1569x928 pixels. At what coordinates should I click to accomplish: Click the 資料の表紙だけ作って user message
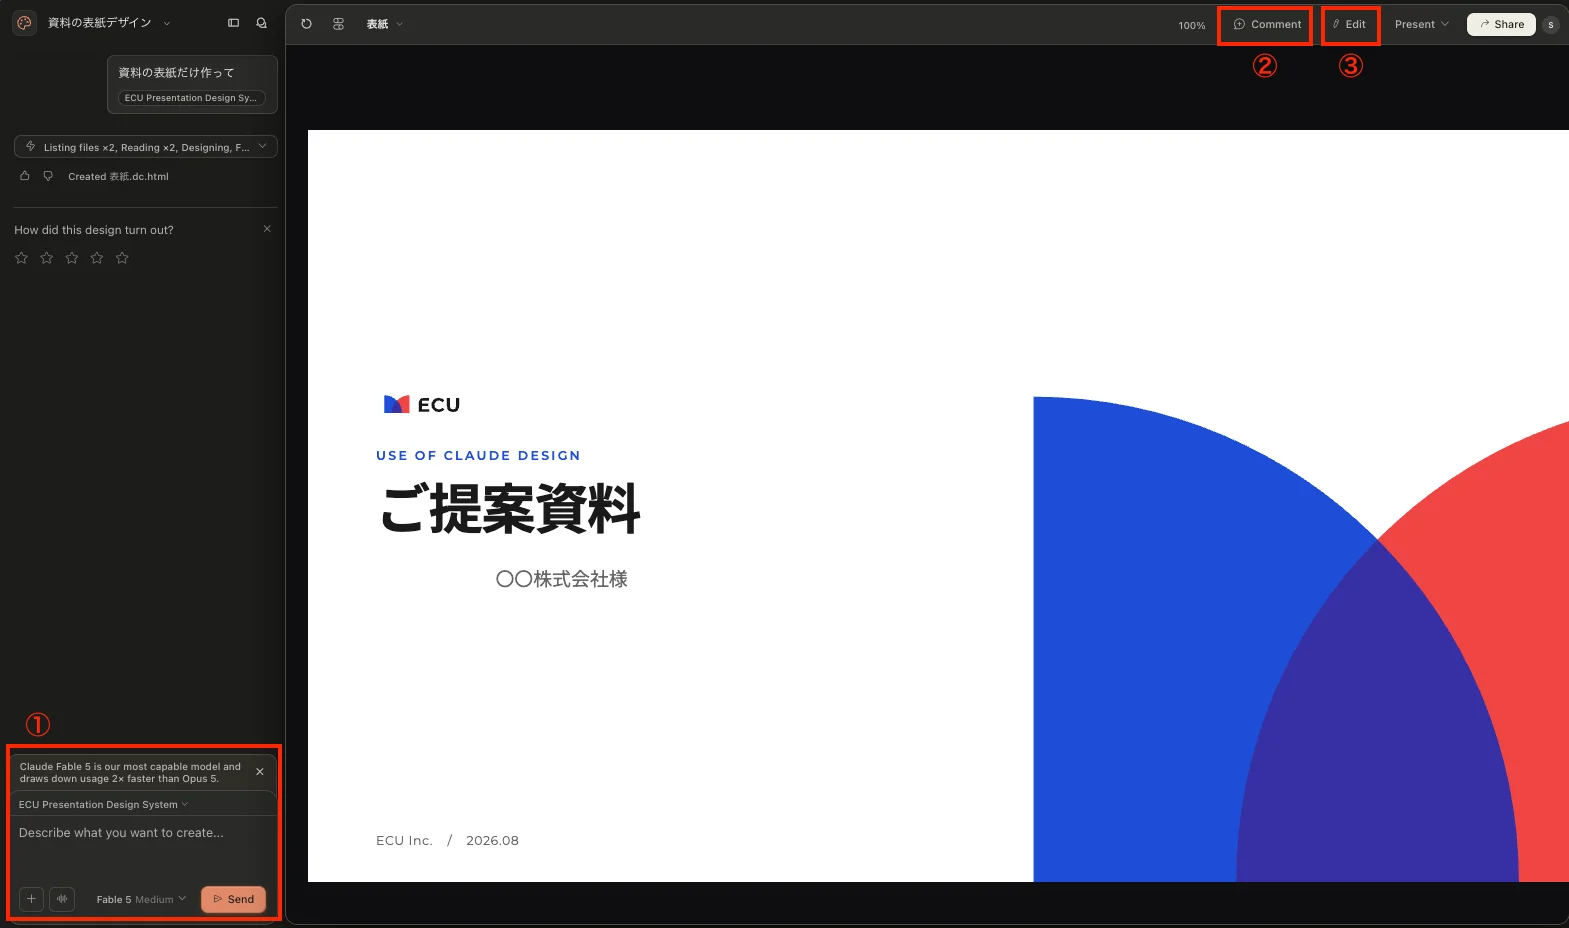pos(176,72)
